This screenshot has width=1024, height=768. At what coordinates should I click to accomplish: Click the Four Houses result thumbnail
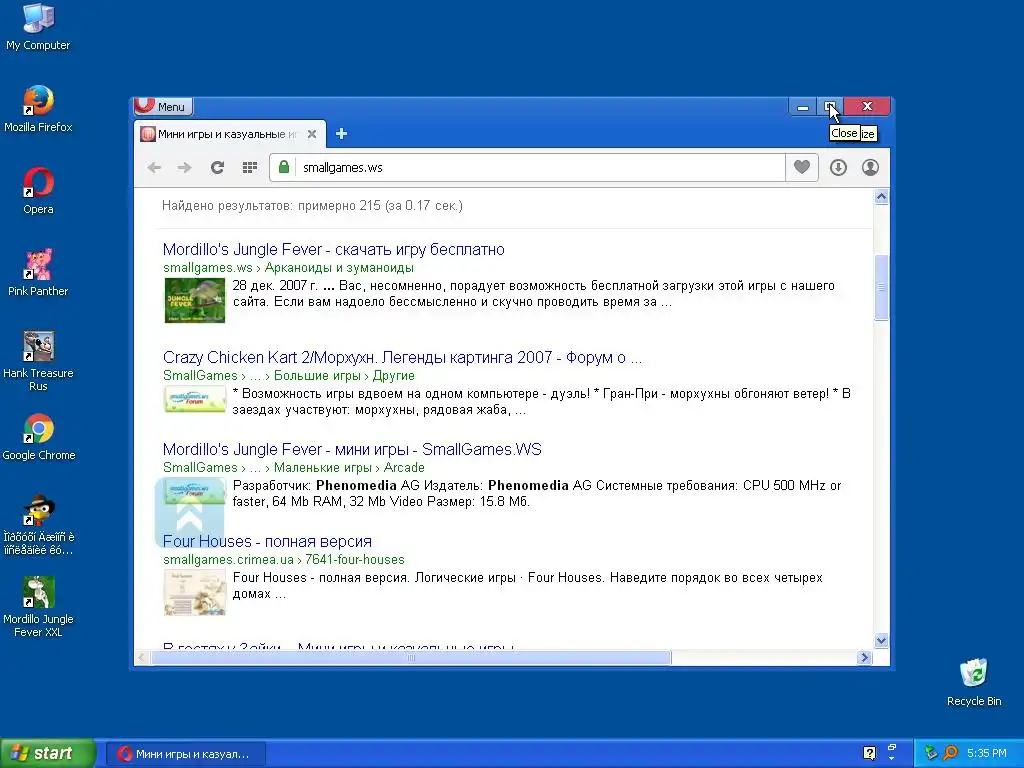pos(195,592)
